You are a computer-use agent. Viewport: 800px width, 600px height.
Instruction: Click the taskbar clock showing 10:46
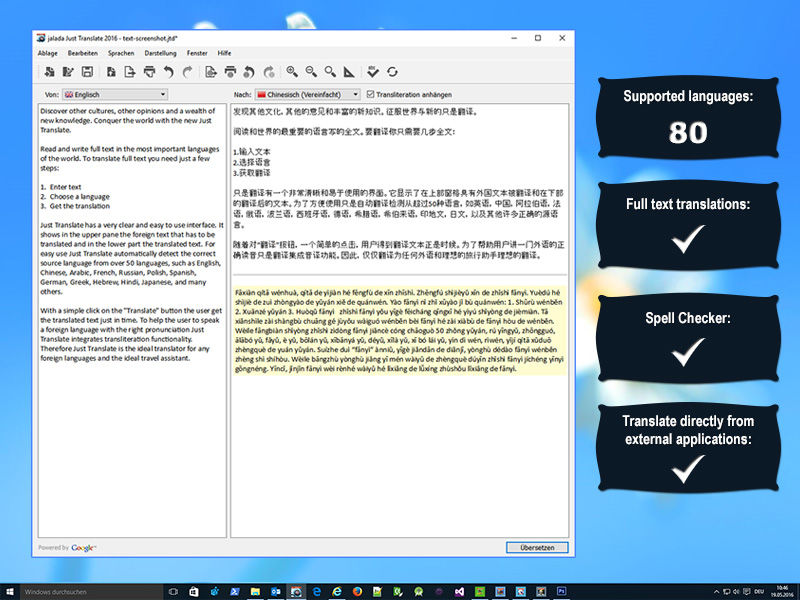click(782, 592)
